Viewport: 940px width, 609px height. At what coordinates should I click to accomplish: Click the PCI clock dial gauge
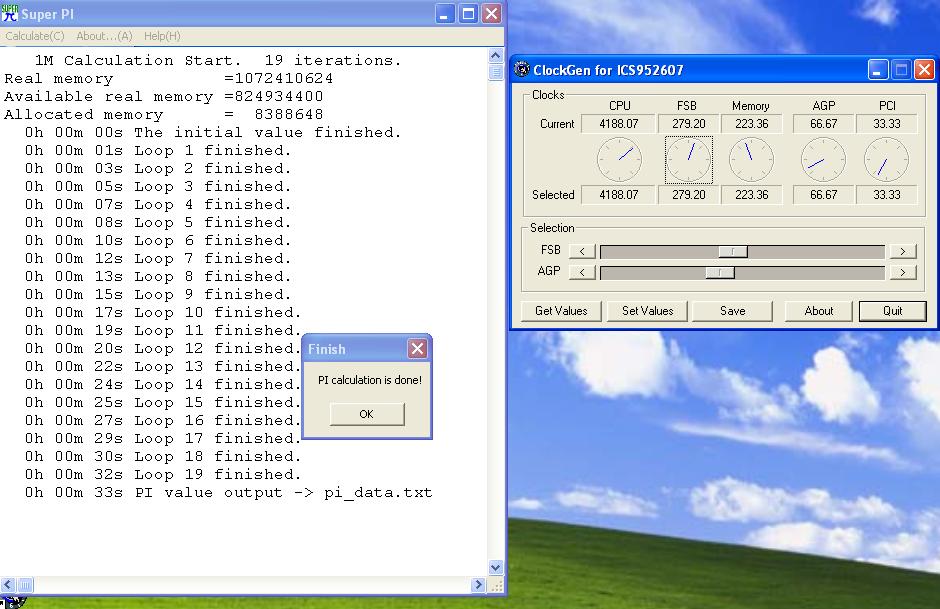[x=886, y=159]
